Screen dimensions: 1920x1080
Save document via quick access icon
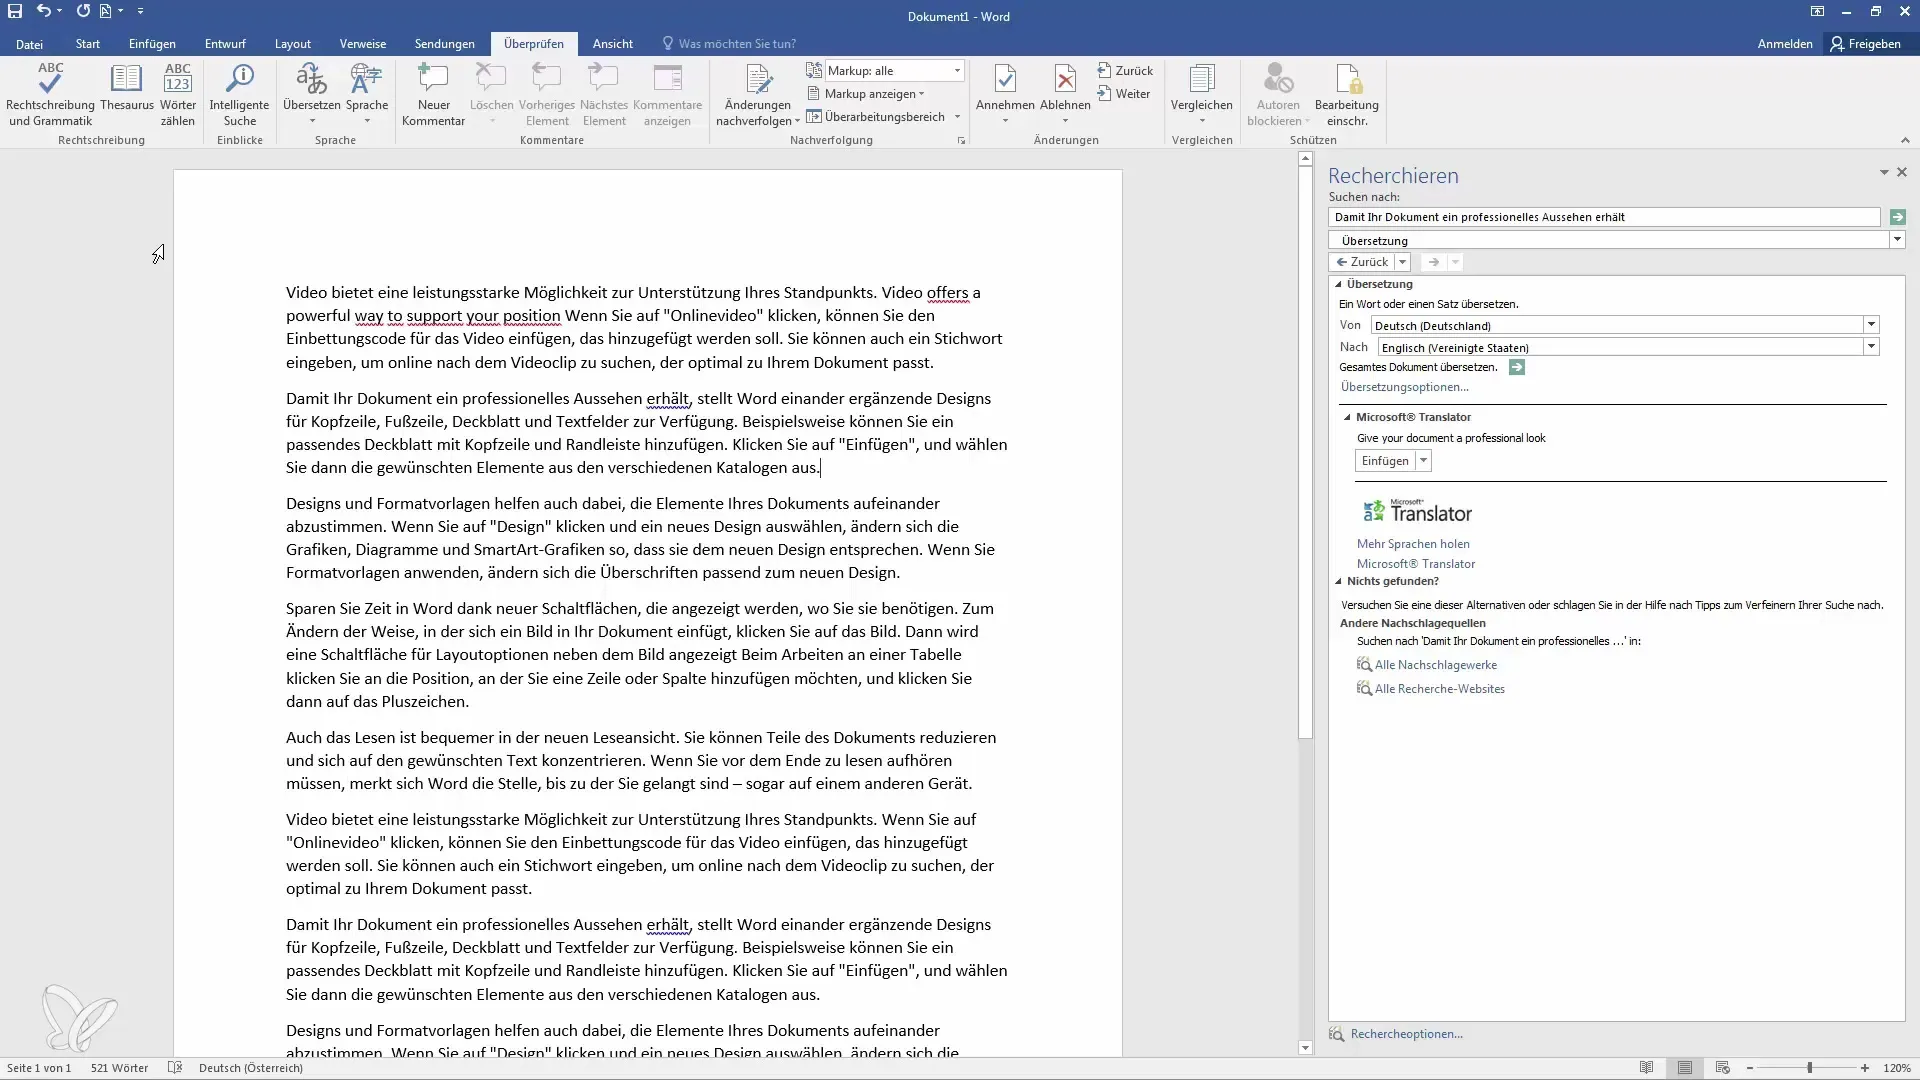pos(15,11)
